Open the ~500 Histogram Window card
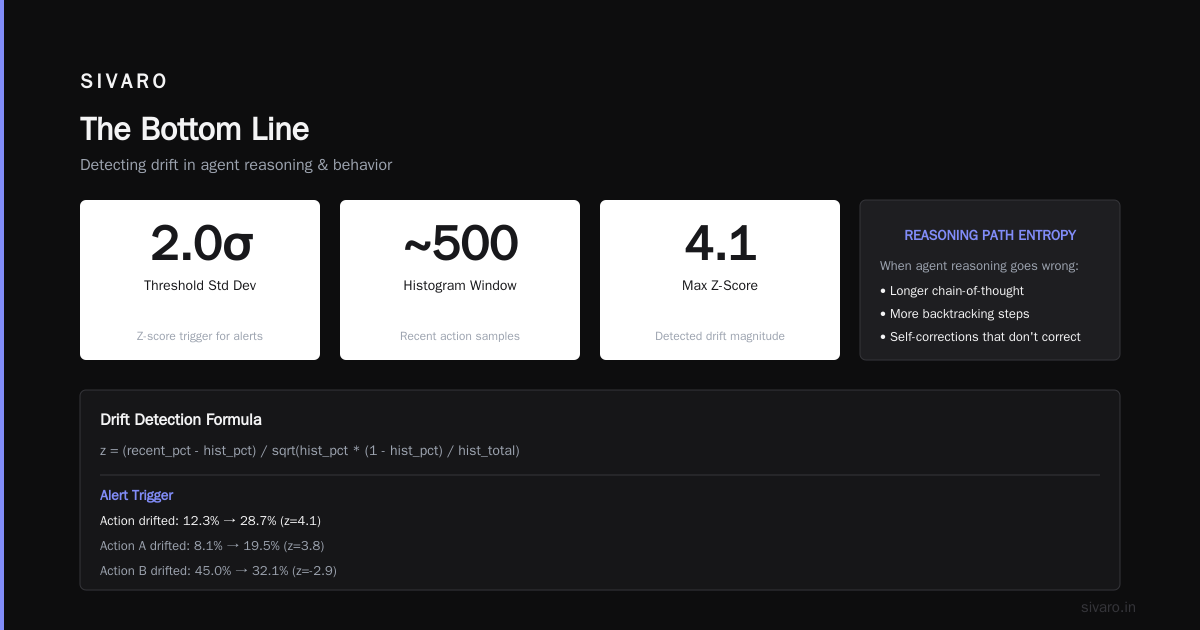1200x630 pixels. coord(460,280)
